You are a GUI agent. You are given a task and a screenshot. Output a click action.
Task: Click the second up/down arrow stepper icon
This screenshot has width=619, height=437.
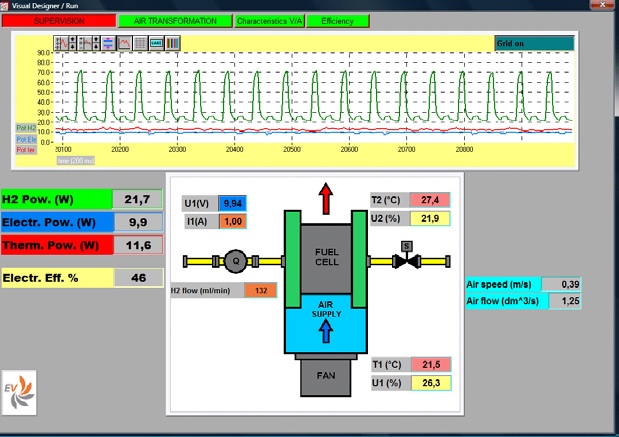[x=96, y=43]
